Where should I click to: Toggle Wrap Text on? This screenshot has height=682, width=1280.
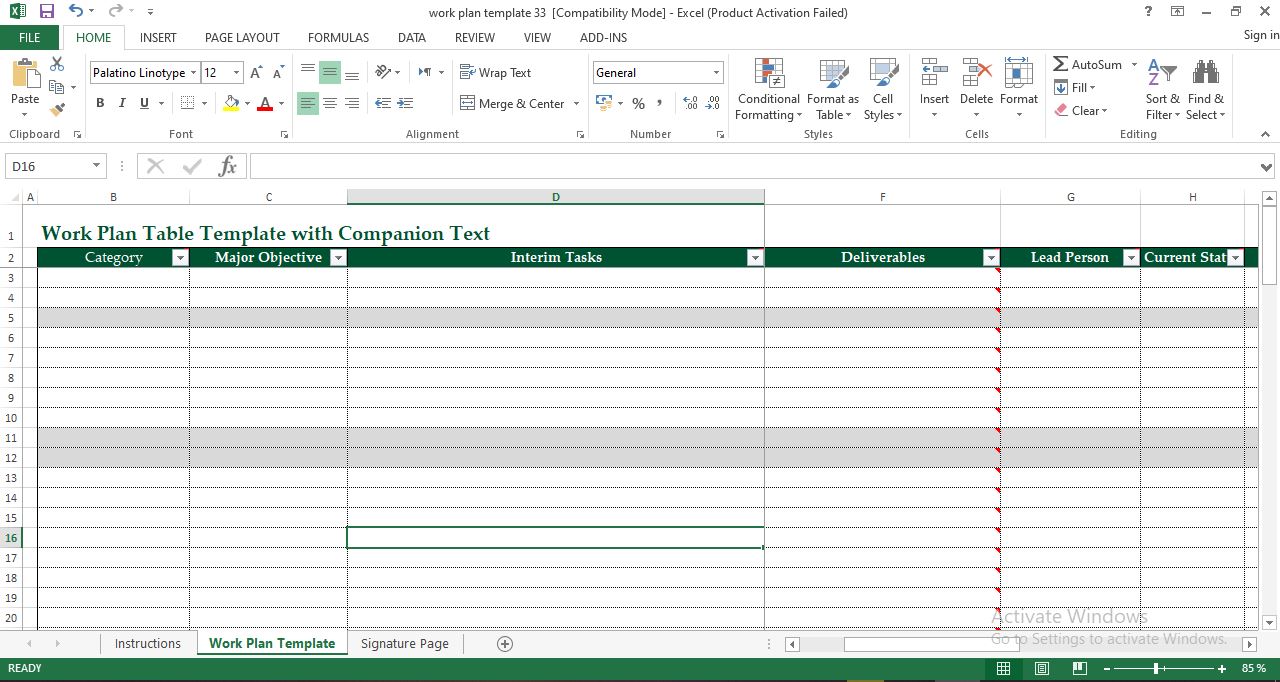click(x=496, y=72)
